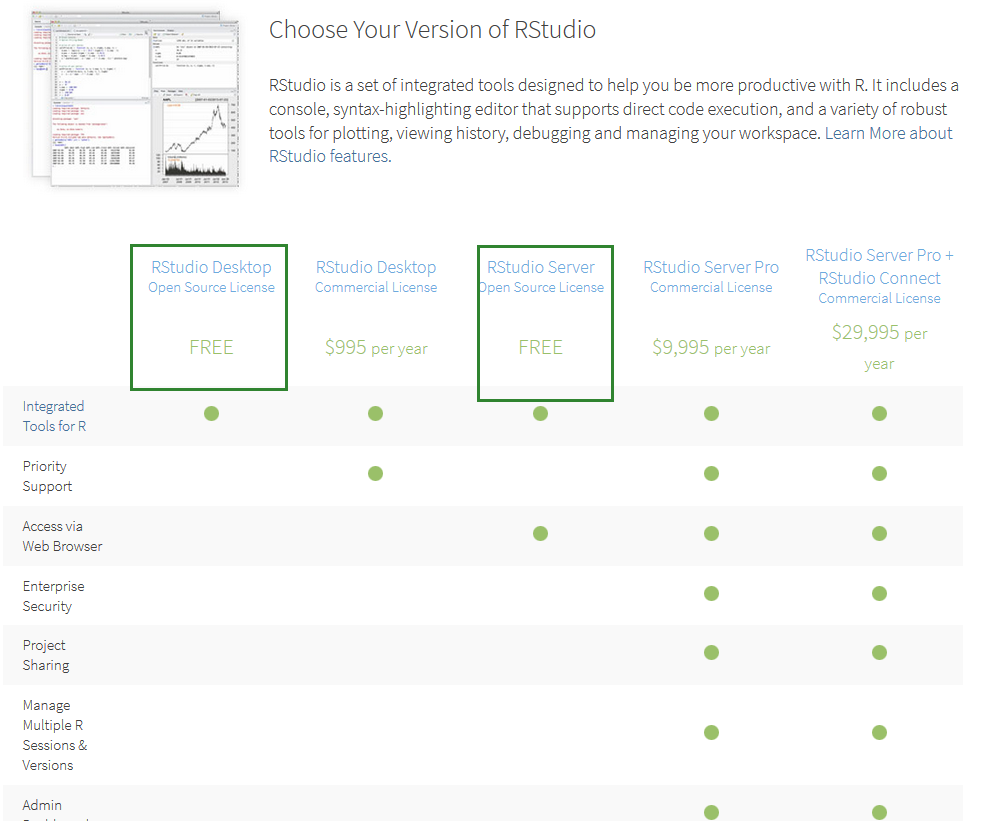Viewport: 994px width, 821px height.
Task: Click the 'Project Sharing' row label
Action: 46,655
